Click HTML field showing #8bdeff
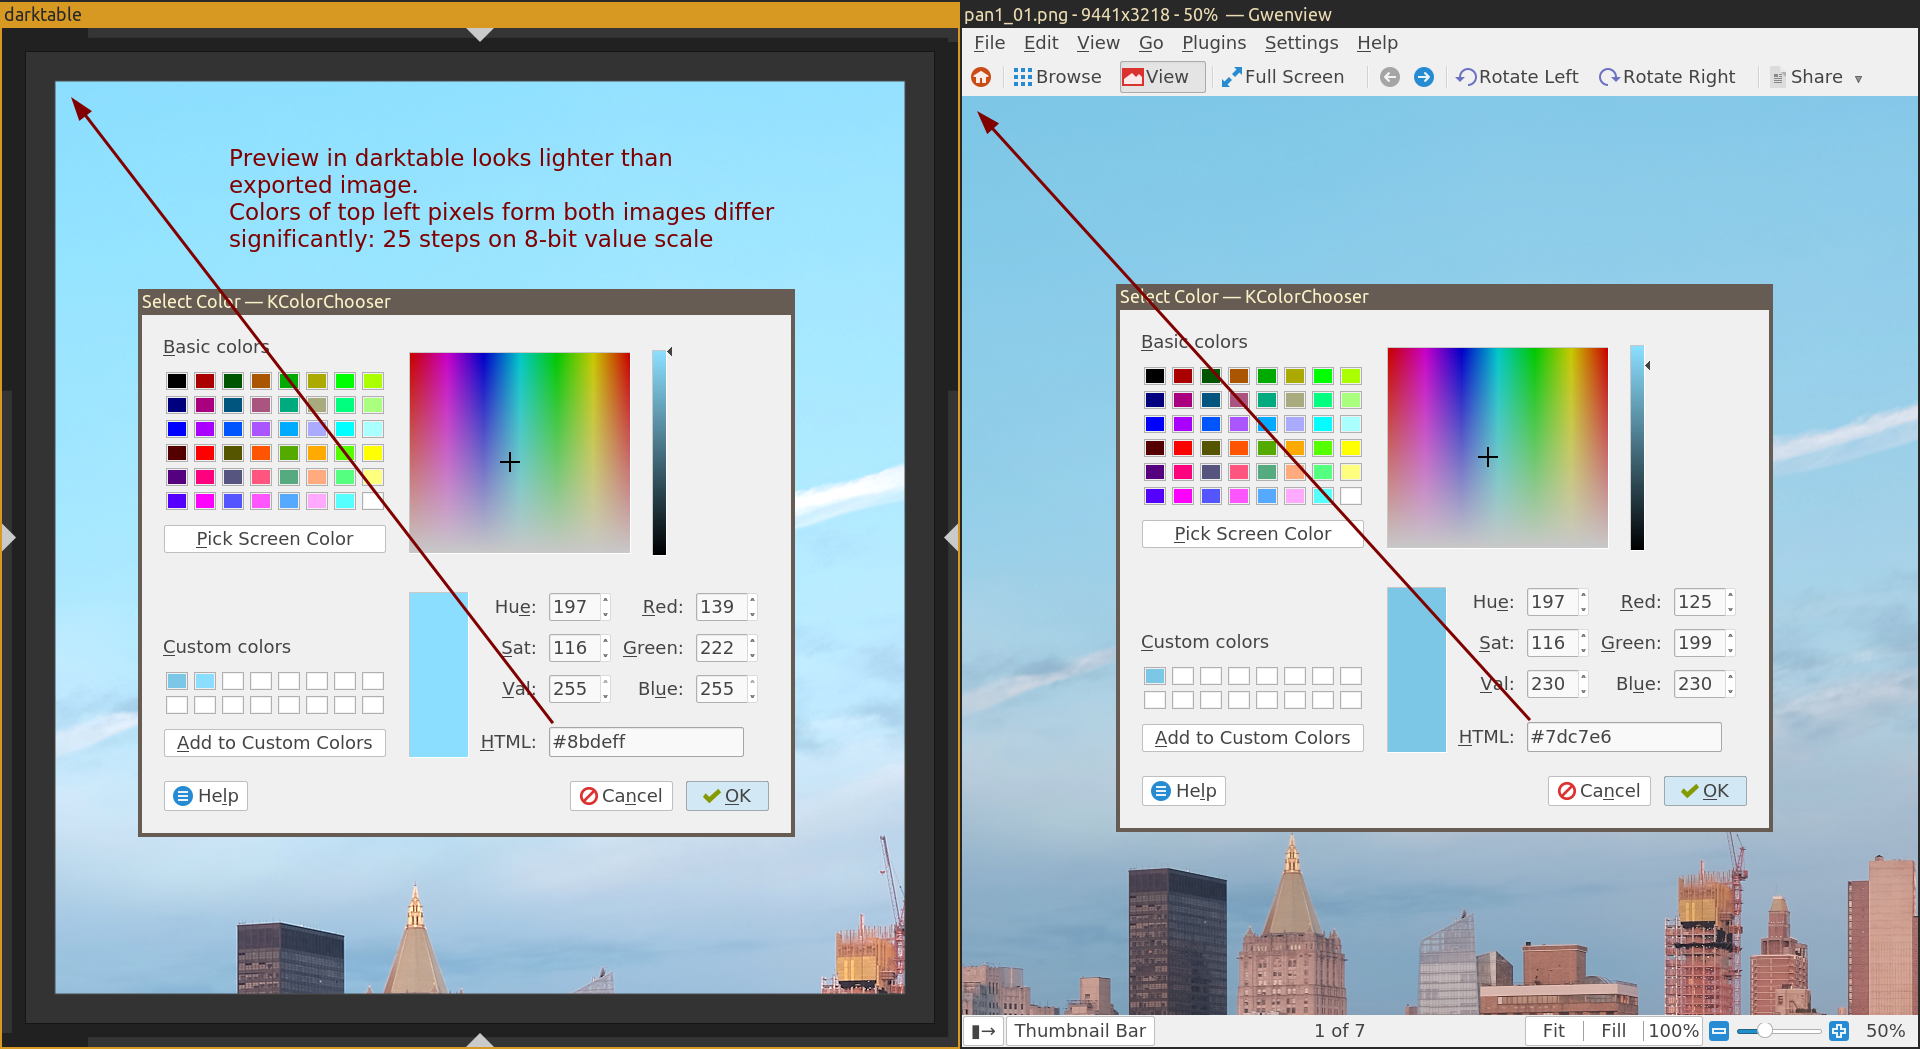This screenshot has width=1920, height=1049. pos(646,742)
